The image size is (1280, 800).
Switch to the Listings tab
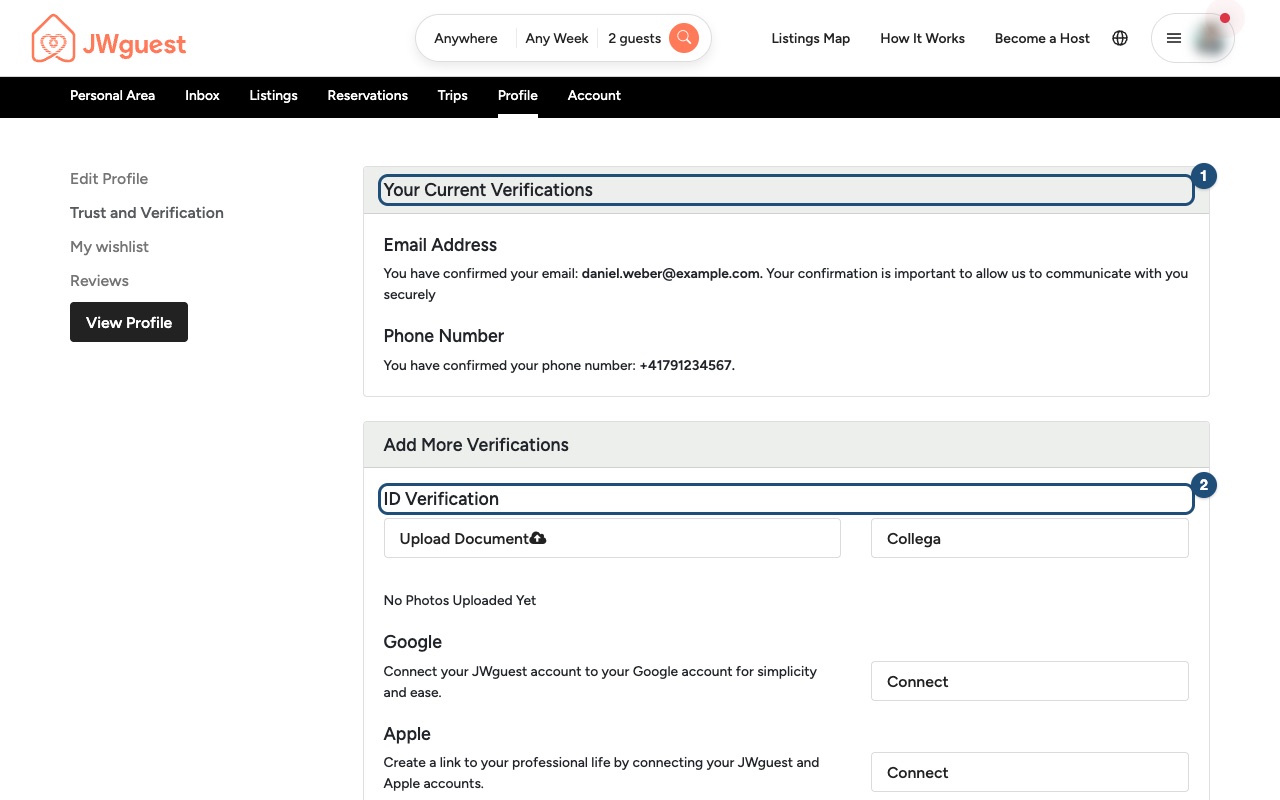point(273,96)
